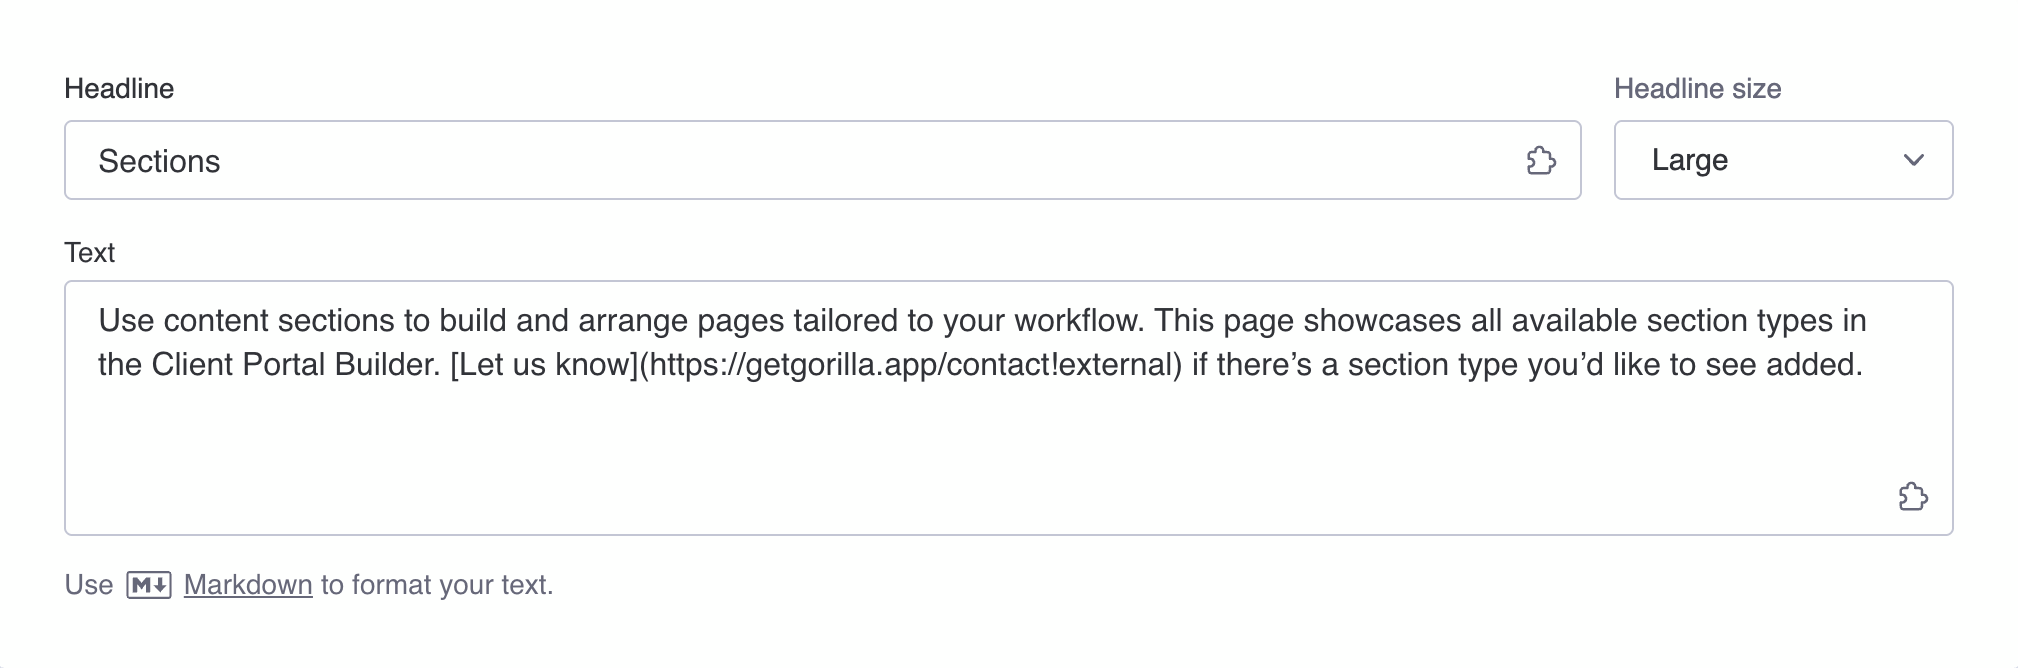This screenshot has width=2018, height=668.
Task: Select the Large value text
Action: pyautogui.click(x=1689, y=160)
